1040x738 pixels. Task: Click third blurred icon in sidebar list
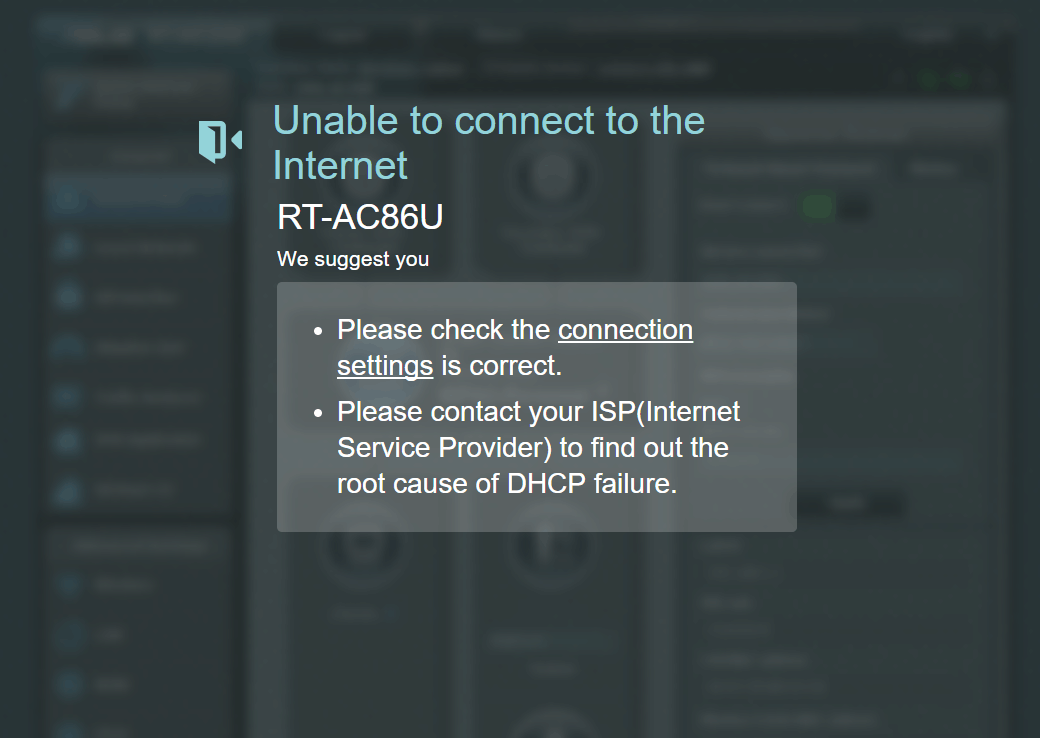point(67,296)
